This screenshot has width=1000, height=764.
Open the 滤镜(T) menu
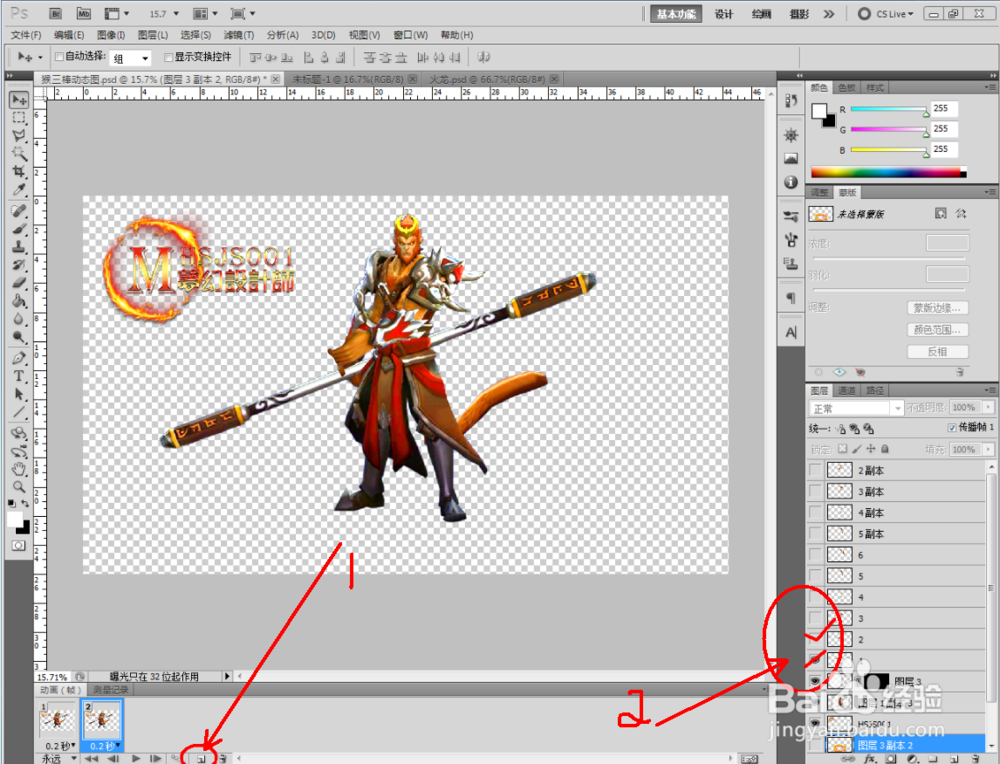point(239,35)
